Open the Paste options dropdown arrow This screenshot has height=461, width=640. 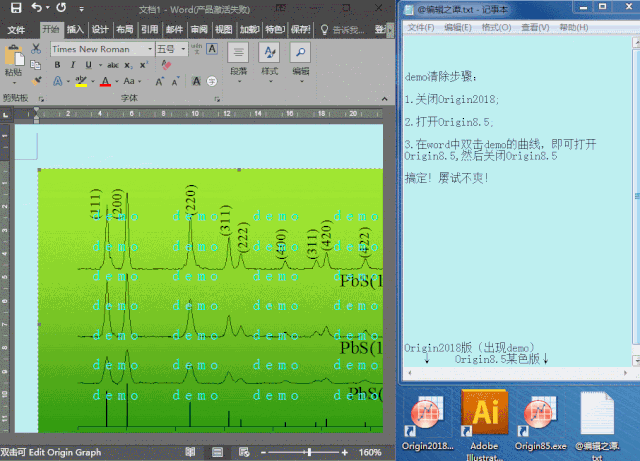pos(14,83)
